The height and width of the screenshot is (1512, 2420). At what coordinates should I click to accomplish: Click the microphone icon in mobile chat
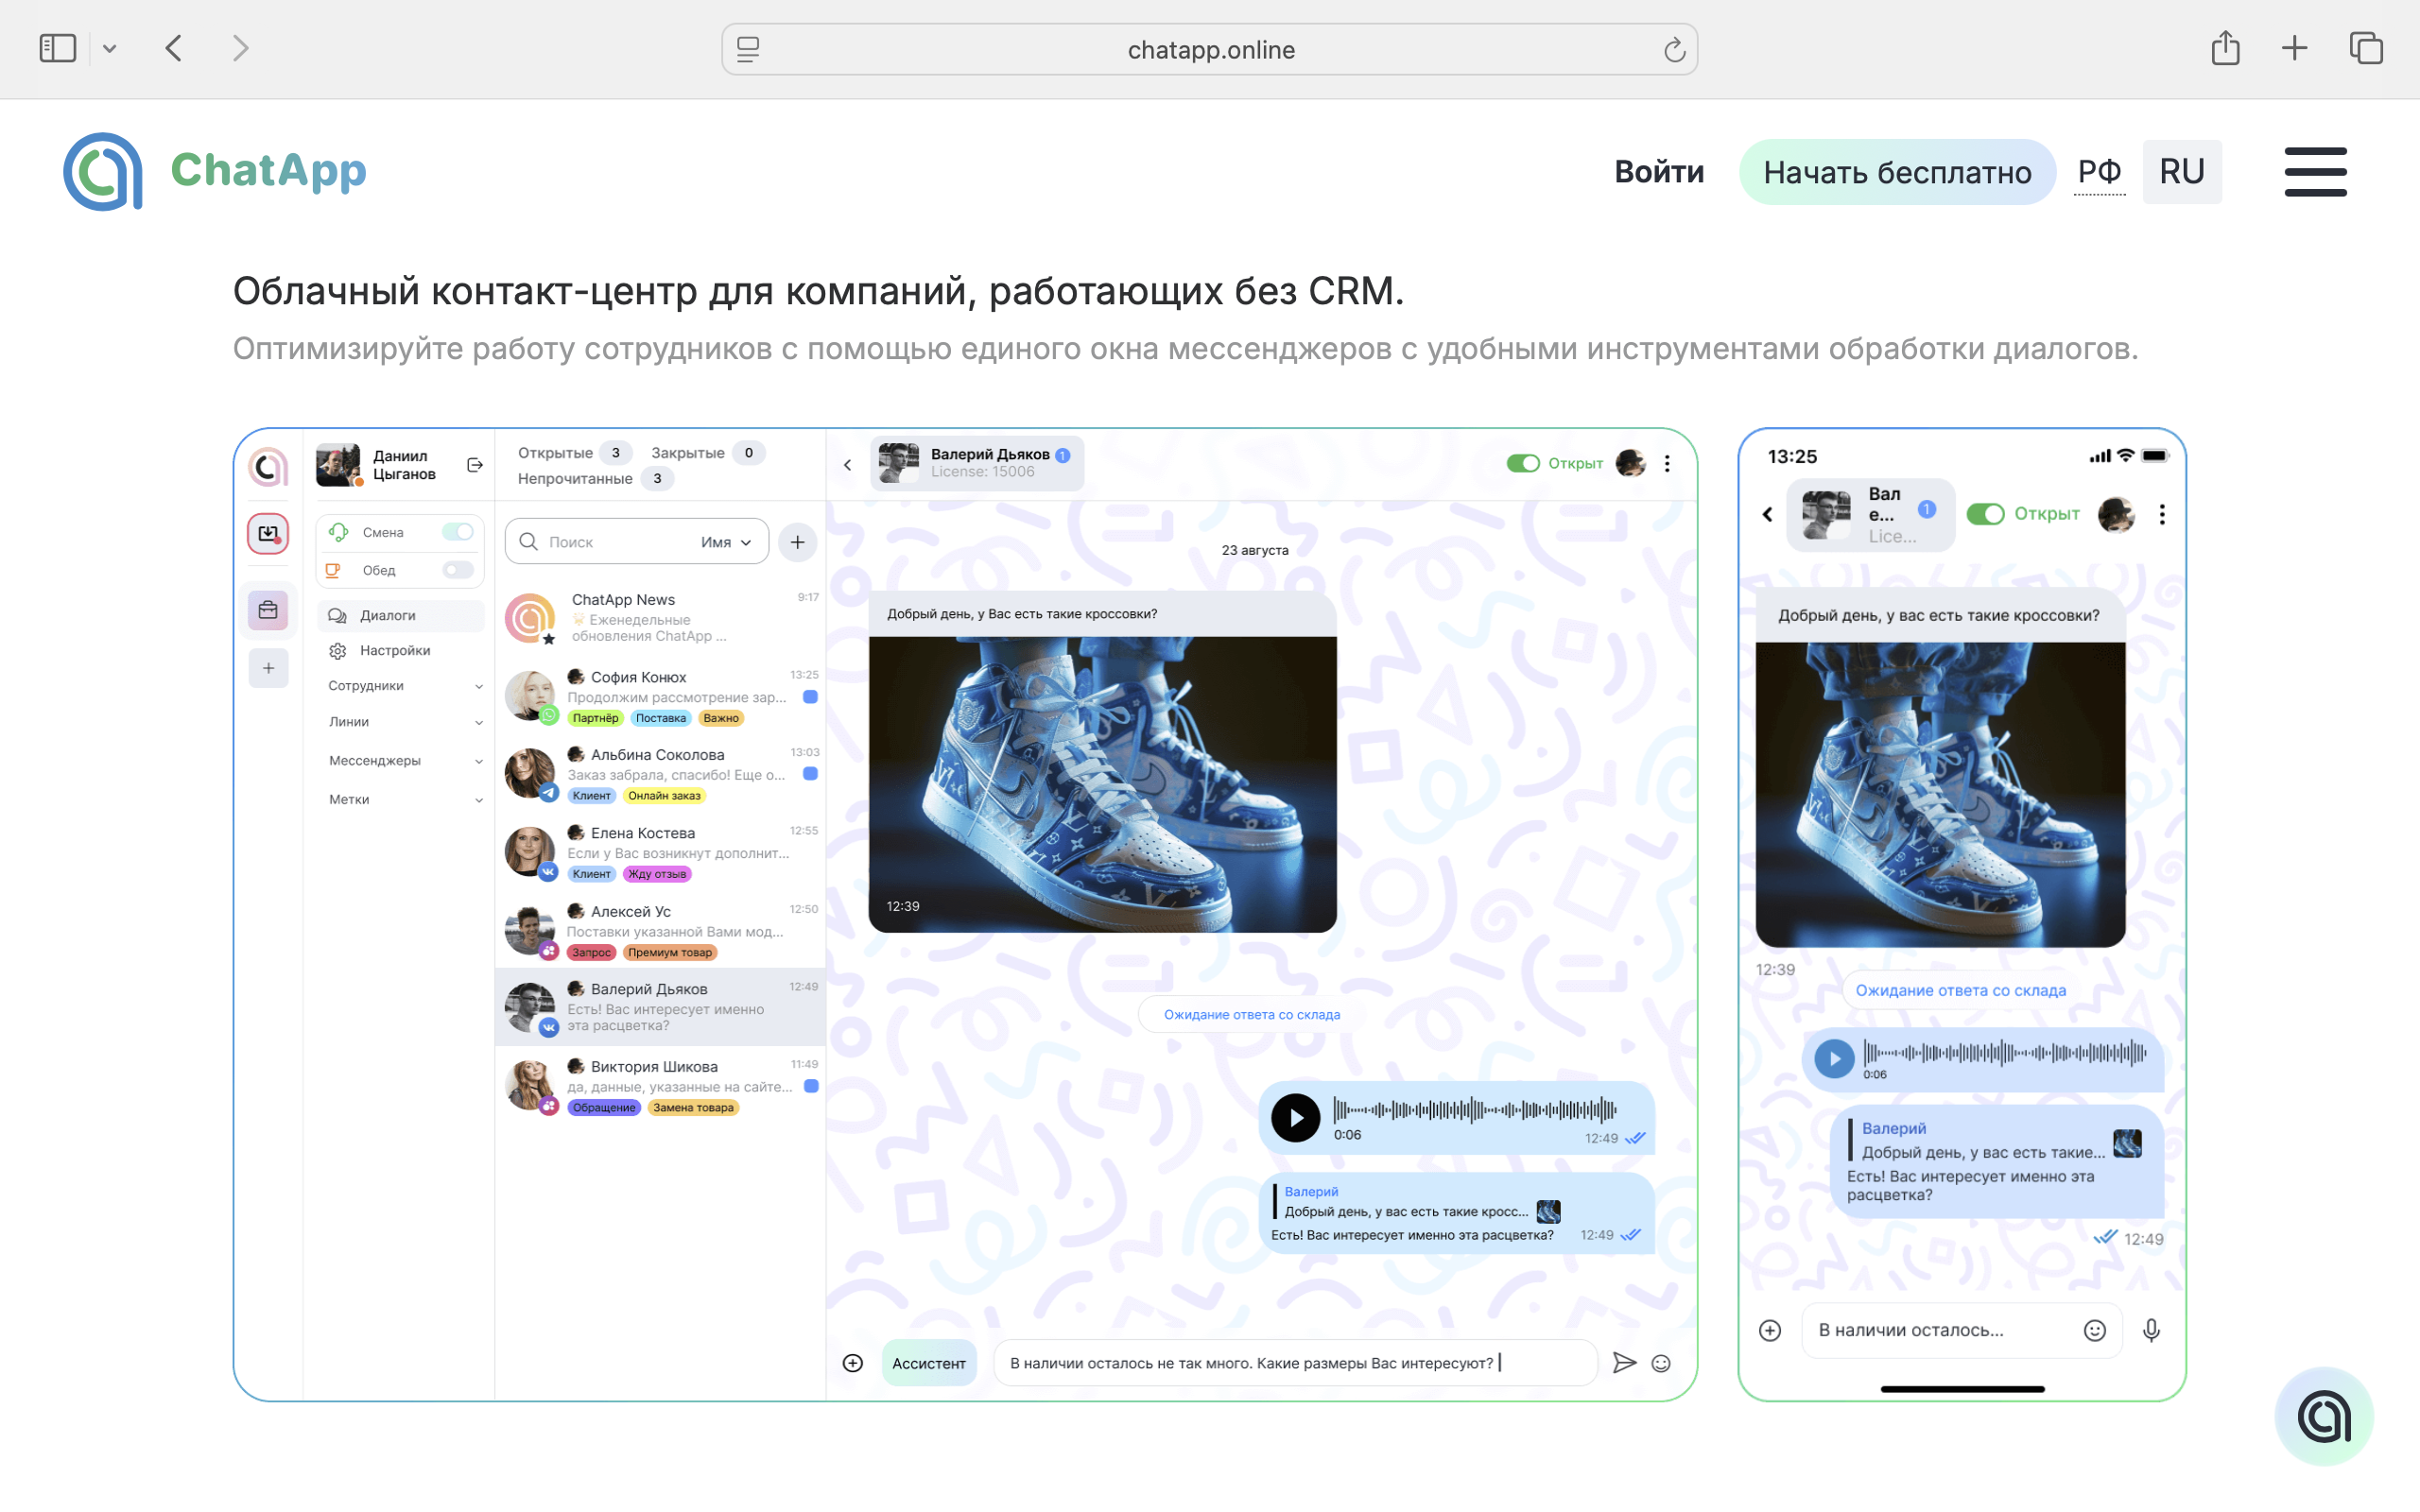(x=2151, y=1330)
